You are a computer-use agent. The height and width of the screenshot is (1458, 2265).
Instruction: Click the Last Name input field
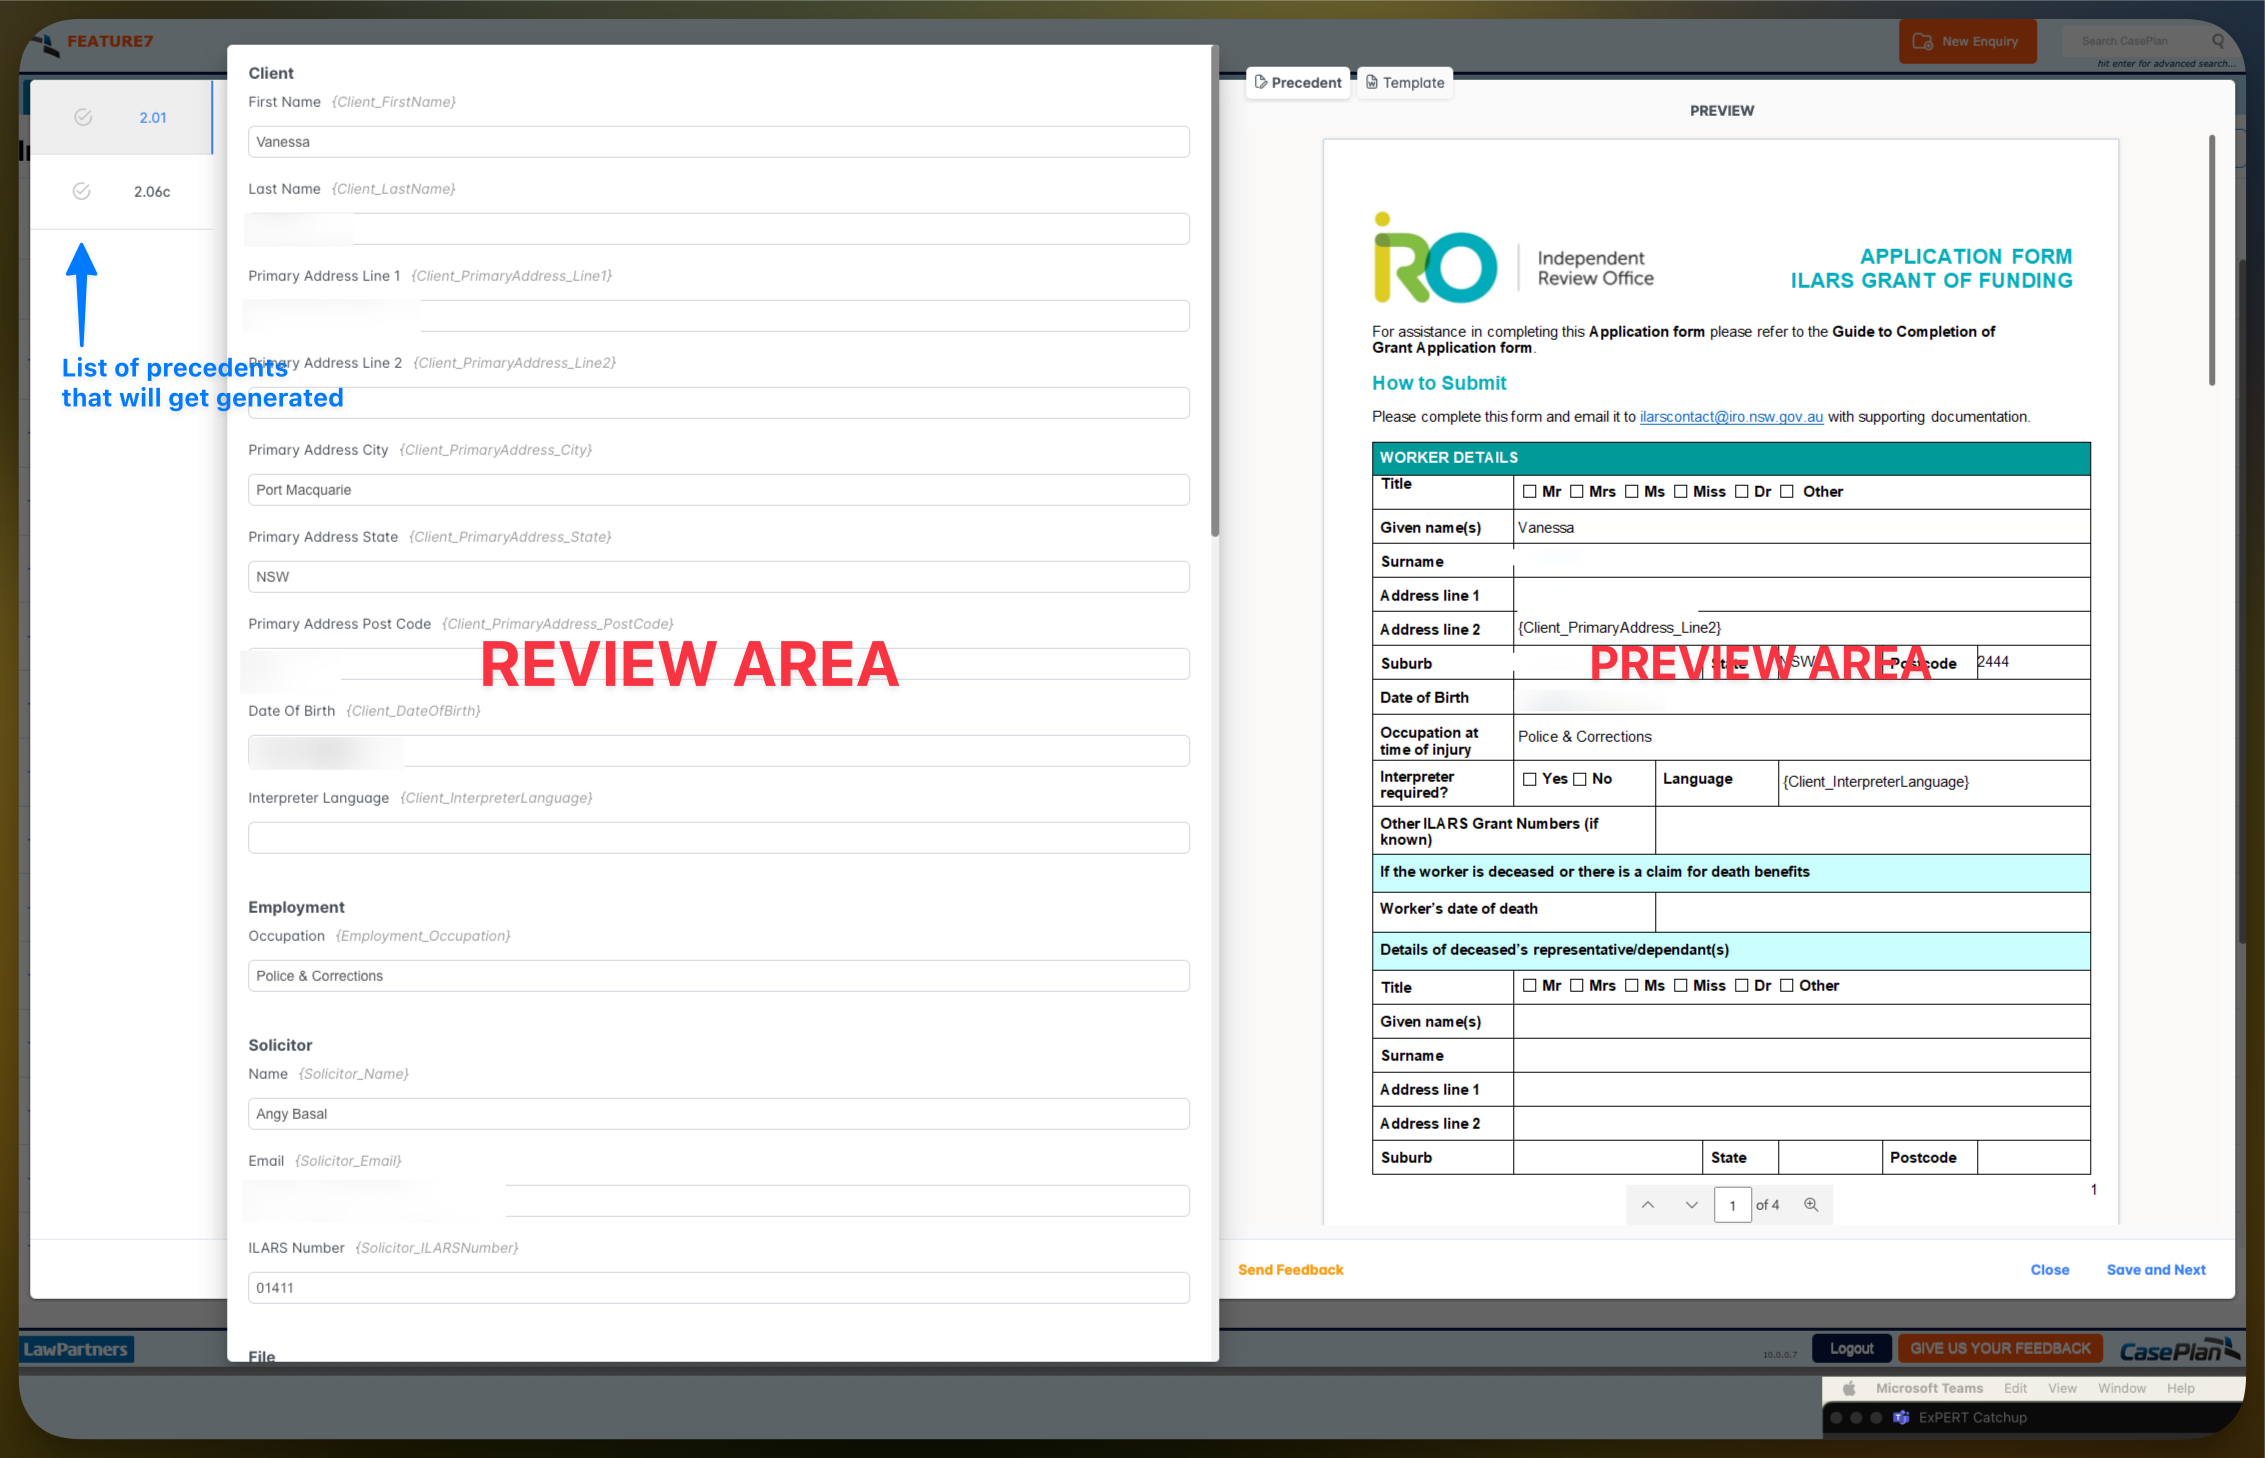719,229
